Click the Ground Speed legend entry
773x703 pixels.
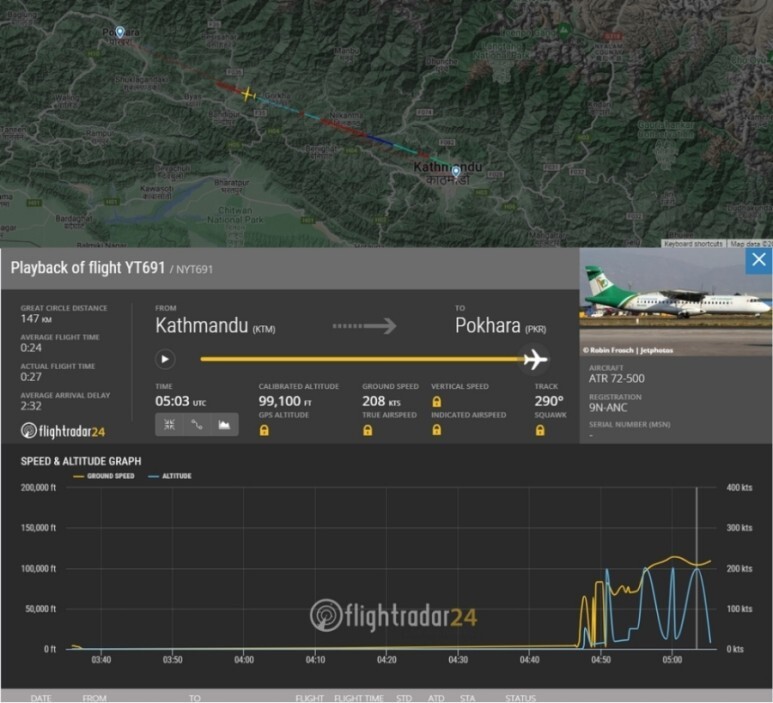(x=104, y=476)
